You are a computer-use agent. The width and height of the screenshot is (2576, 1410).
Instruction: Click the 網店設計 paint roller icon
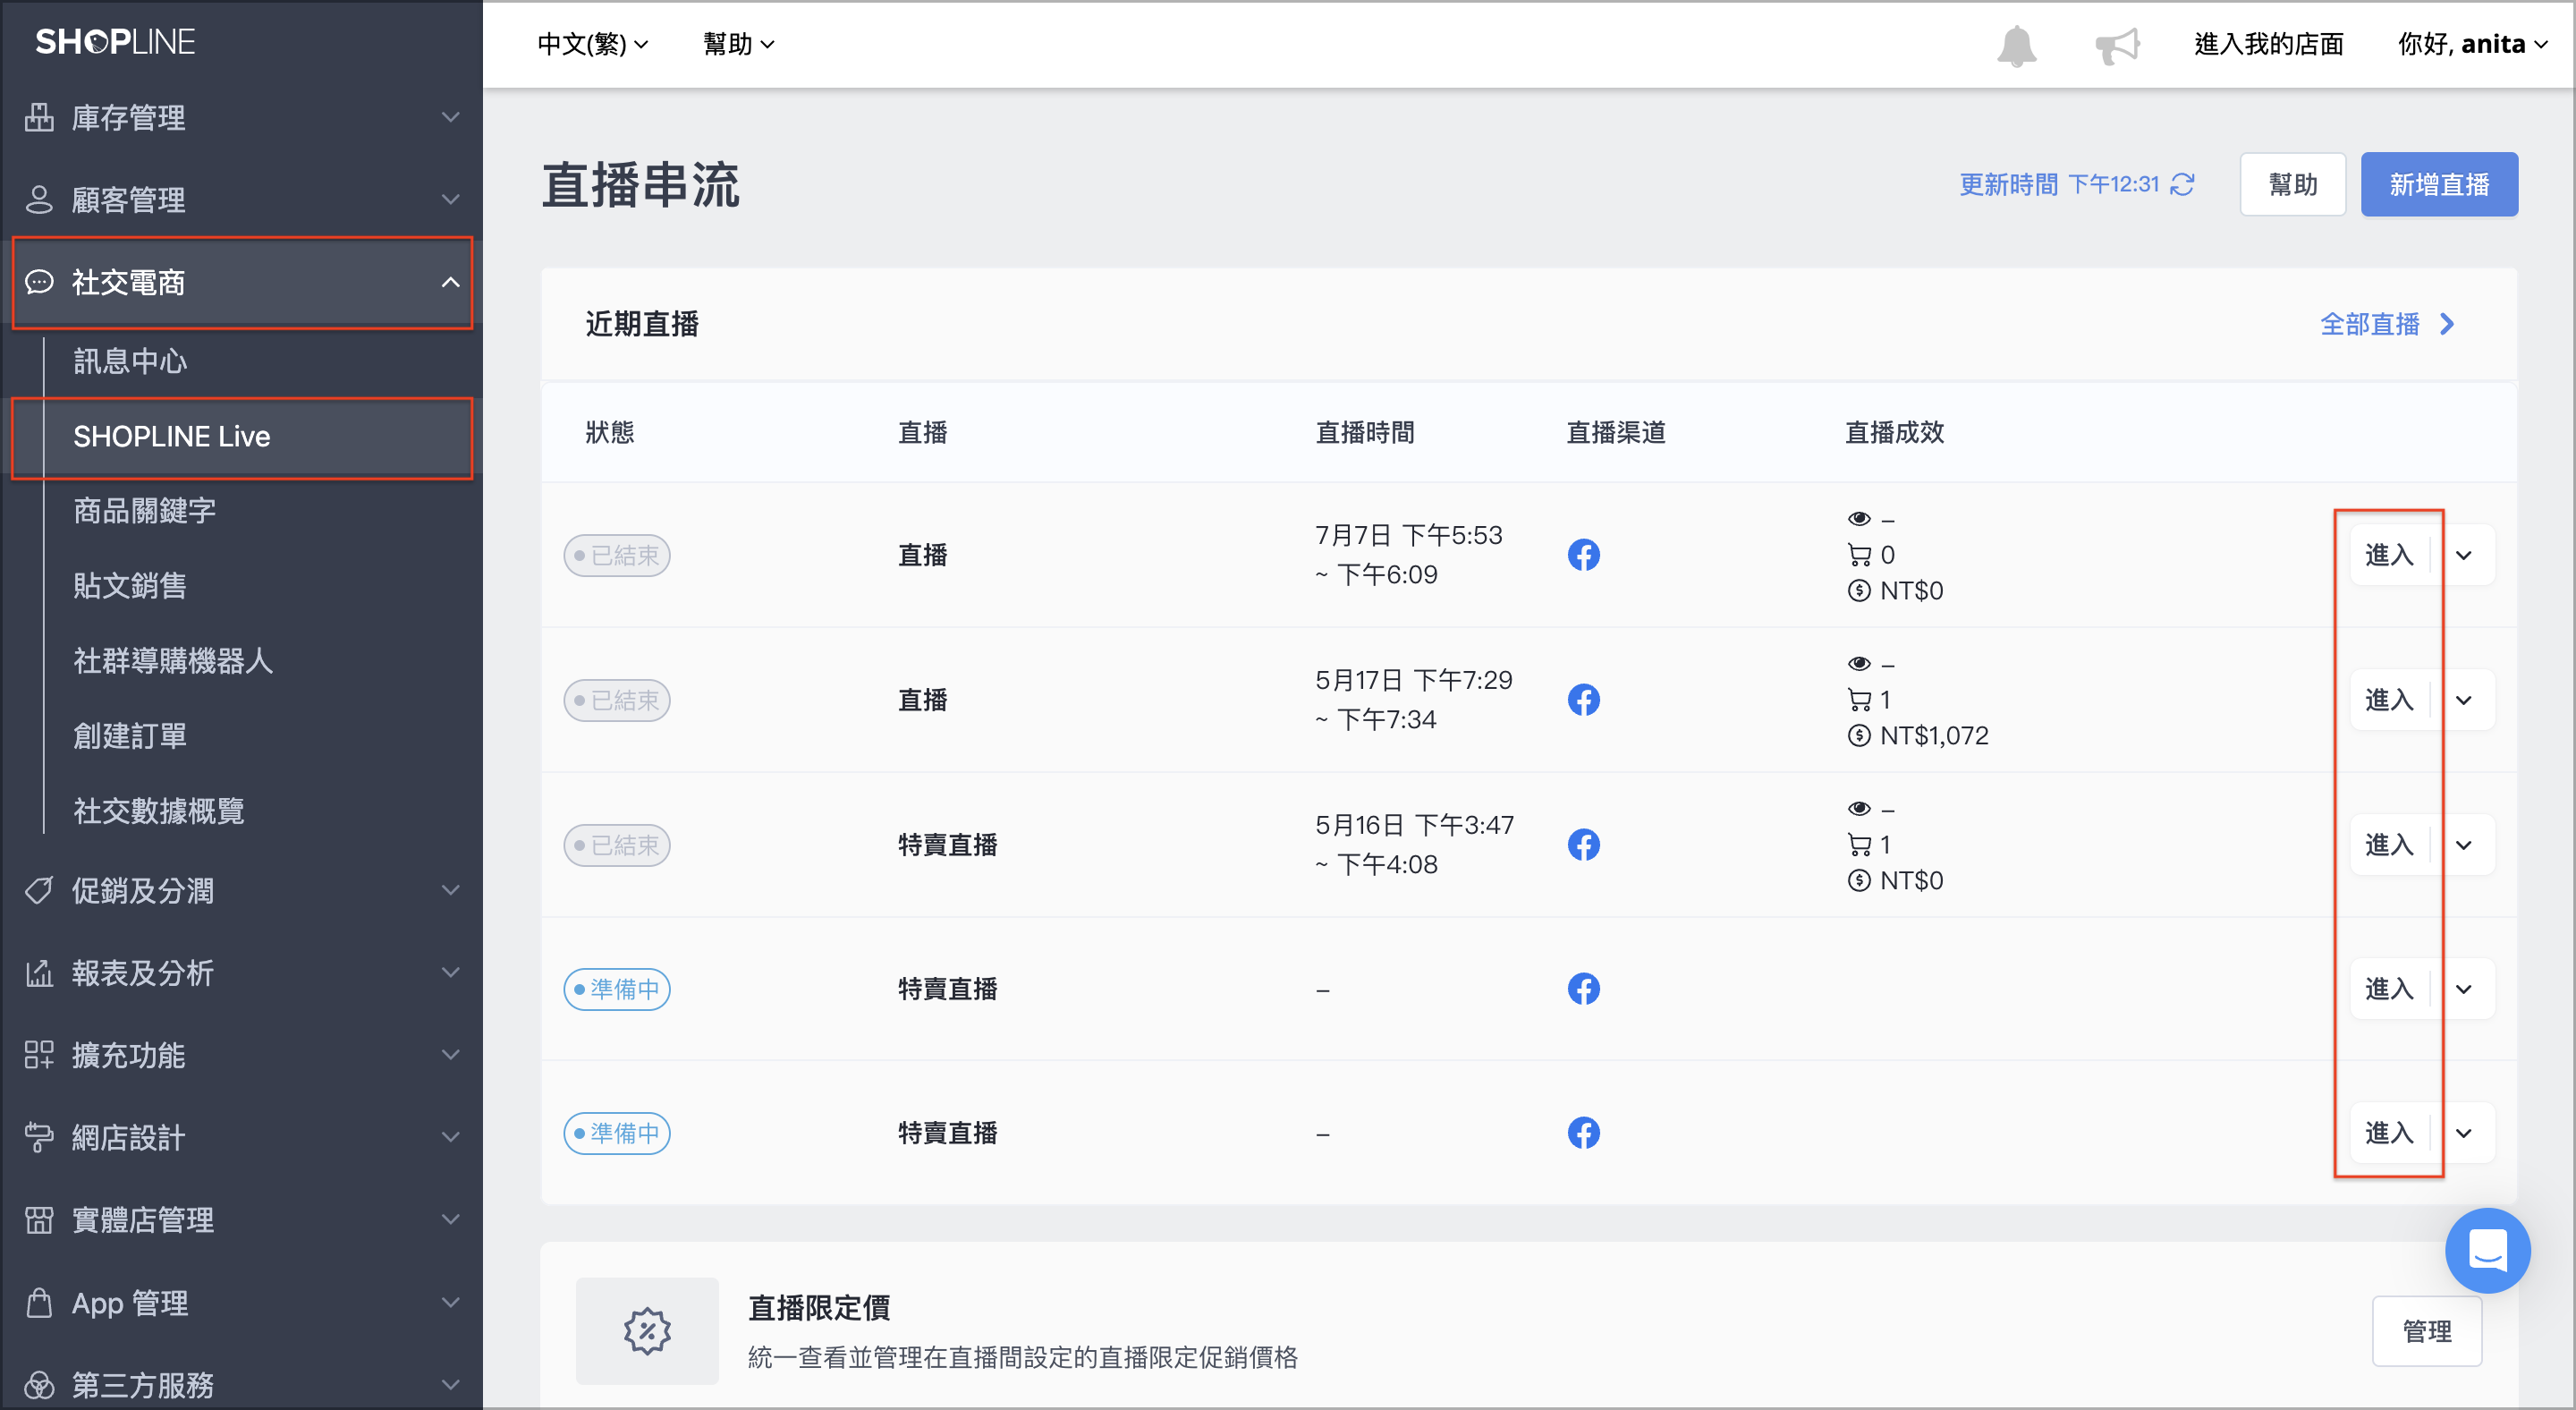coord(39,1137)
